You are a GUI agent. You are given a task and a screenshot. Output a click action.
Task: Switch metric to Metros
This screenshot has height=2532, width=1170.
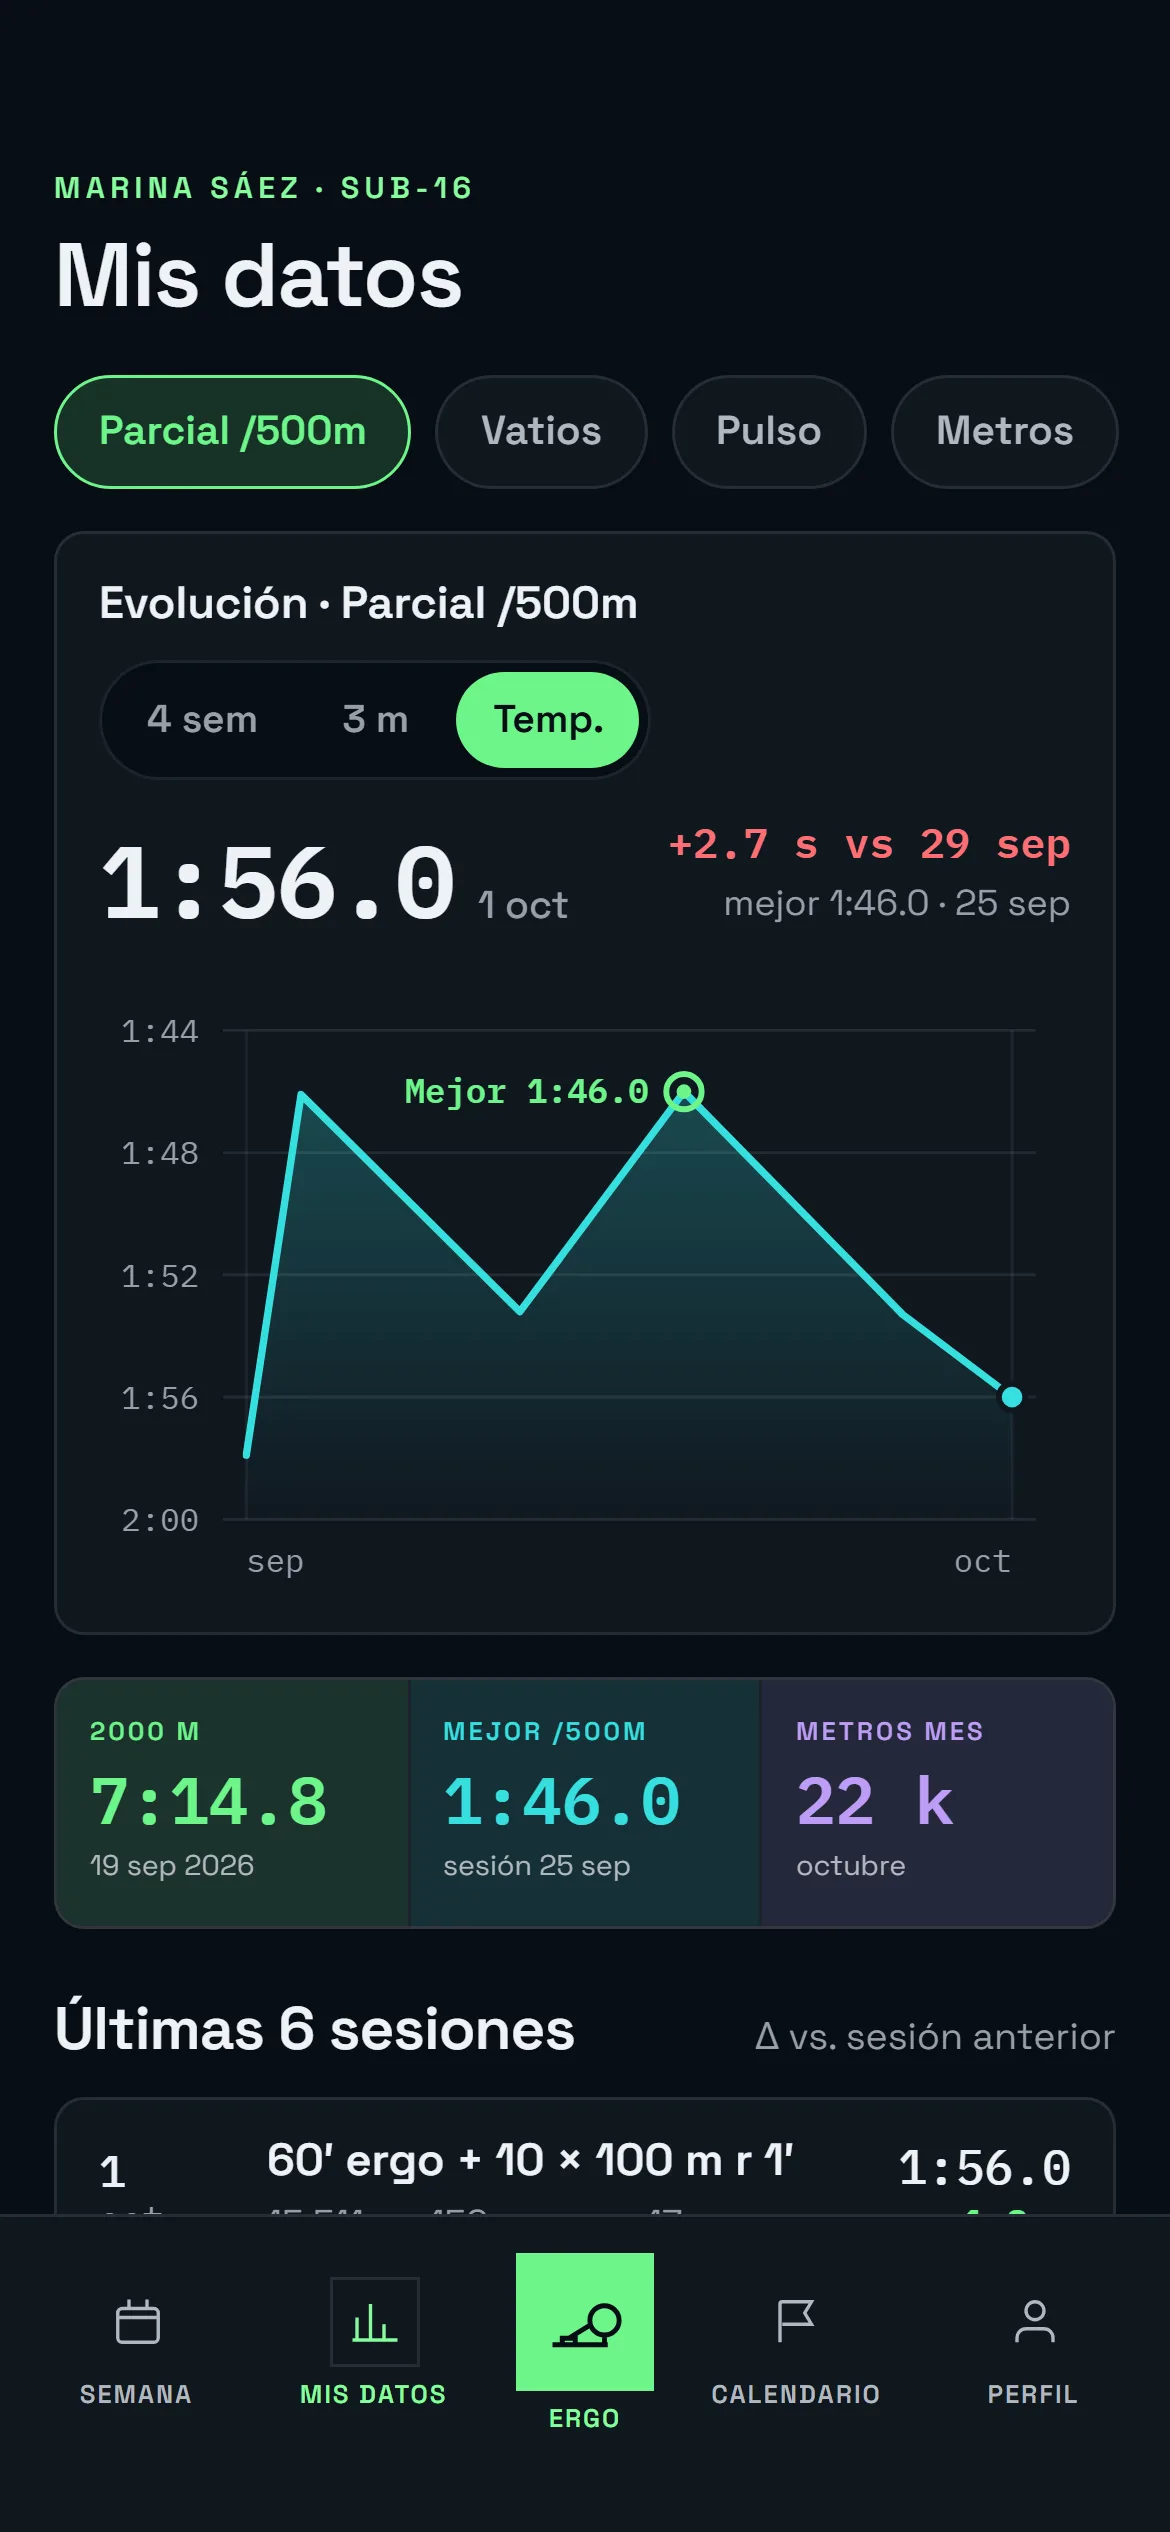coord(1004,432)
